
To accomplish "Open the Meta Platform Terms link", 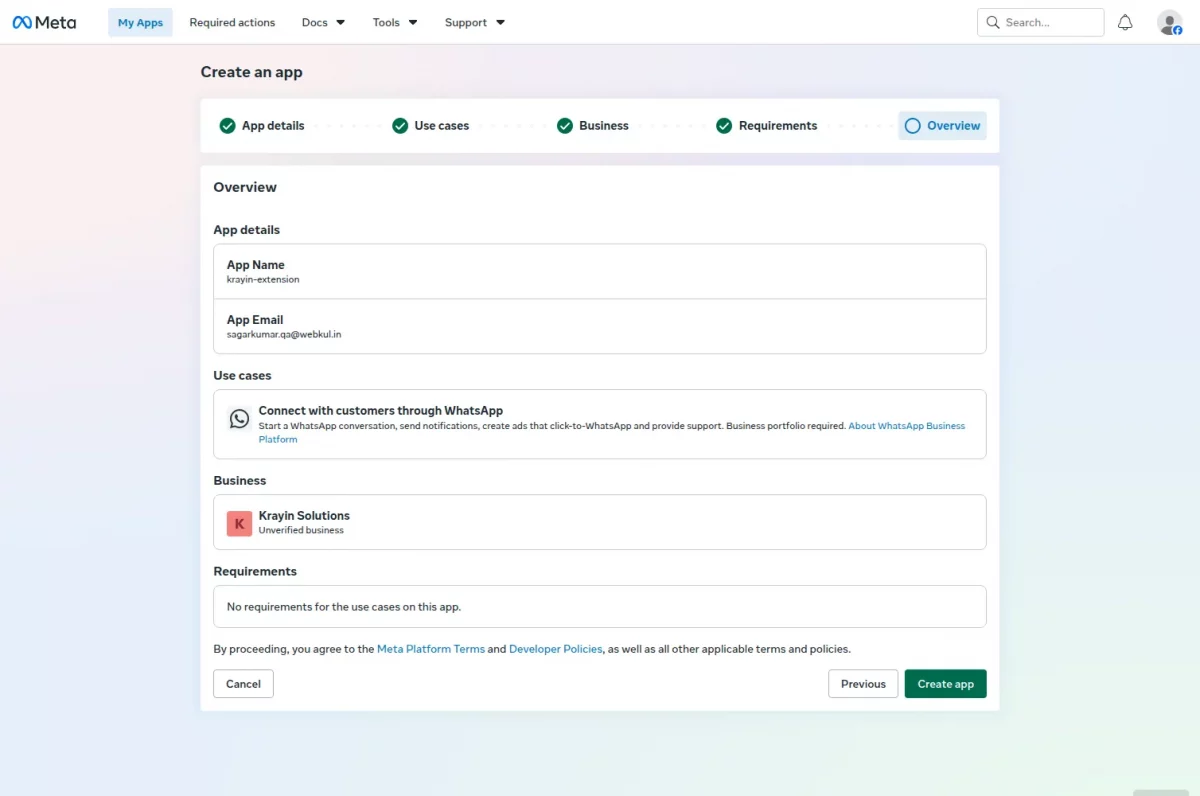I will click(x=431, y=649).
